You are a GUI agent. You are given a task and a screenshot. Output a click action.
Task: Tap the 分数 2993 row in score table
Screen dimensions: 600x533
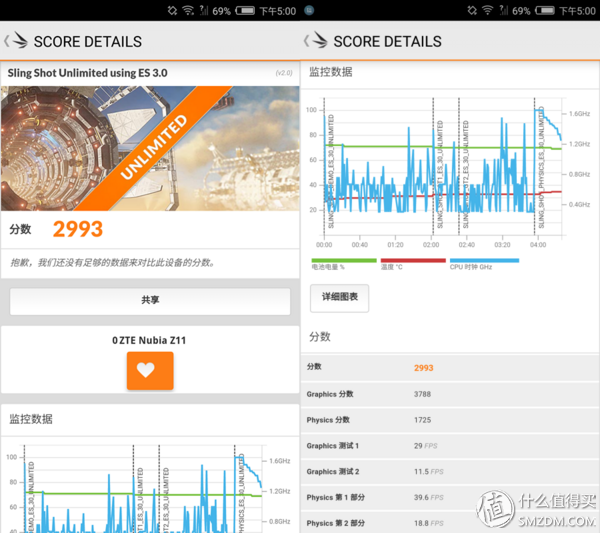point(450,367)
